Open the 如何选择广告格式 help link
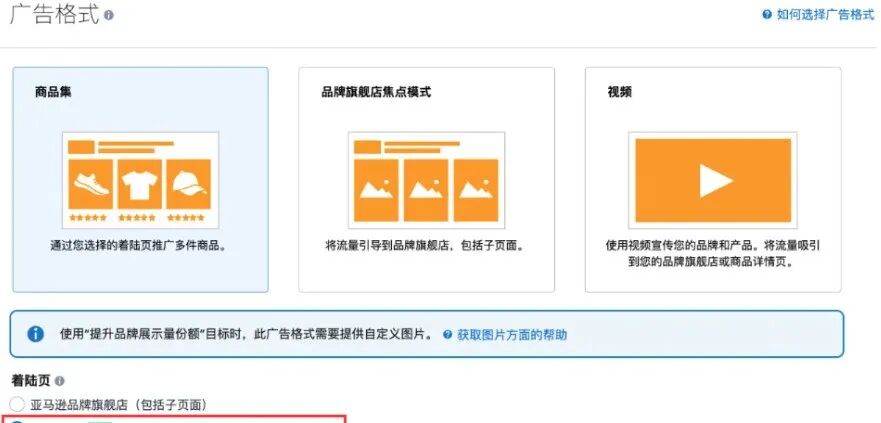 tap(825, 15)
